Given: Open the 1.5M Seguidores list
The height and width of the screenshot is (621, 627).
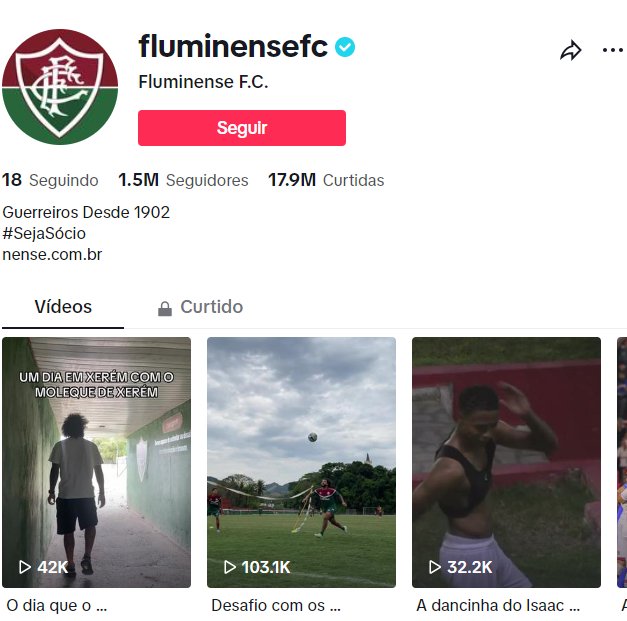Looking at the screenshot, I should click(183, 180).
